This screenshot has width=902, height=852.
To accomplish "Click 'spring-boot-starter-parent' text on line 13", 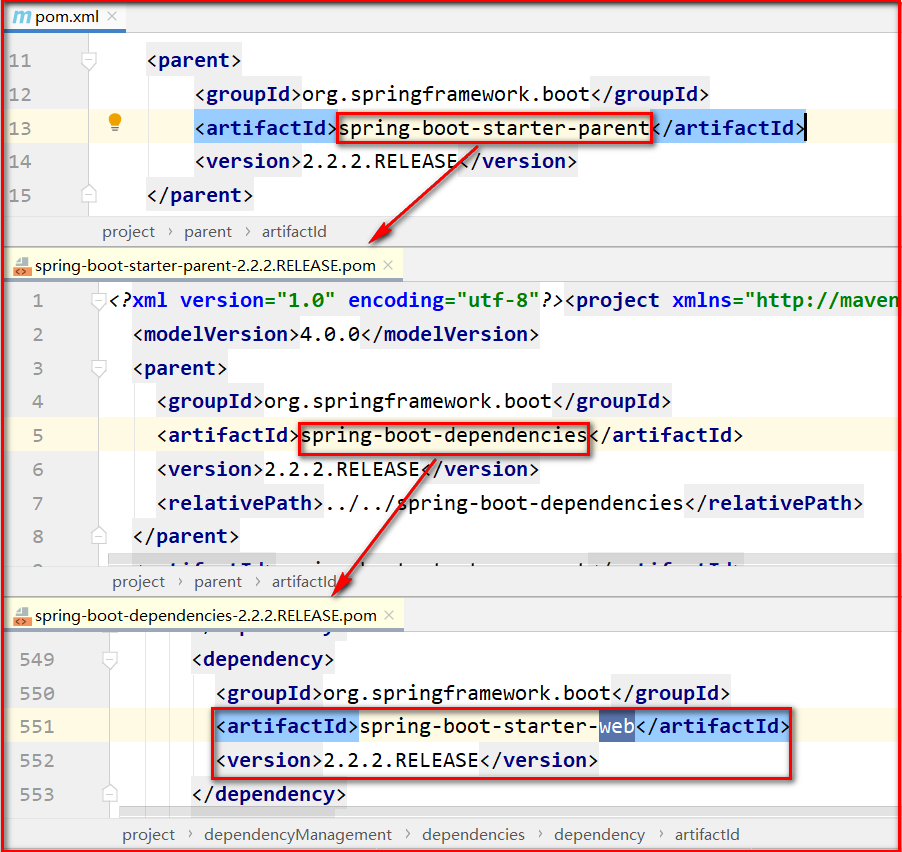I will pos(494,128).
